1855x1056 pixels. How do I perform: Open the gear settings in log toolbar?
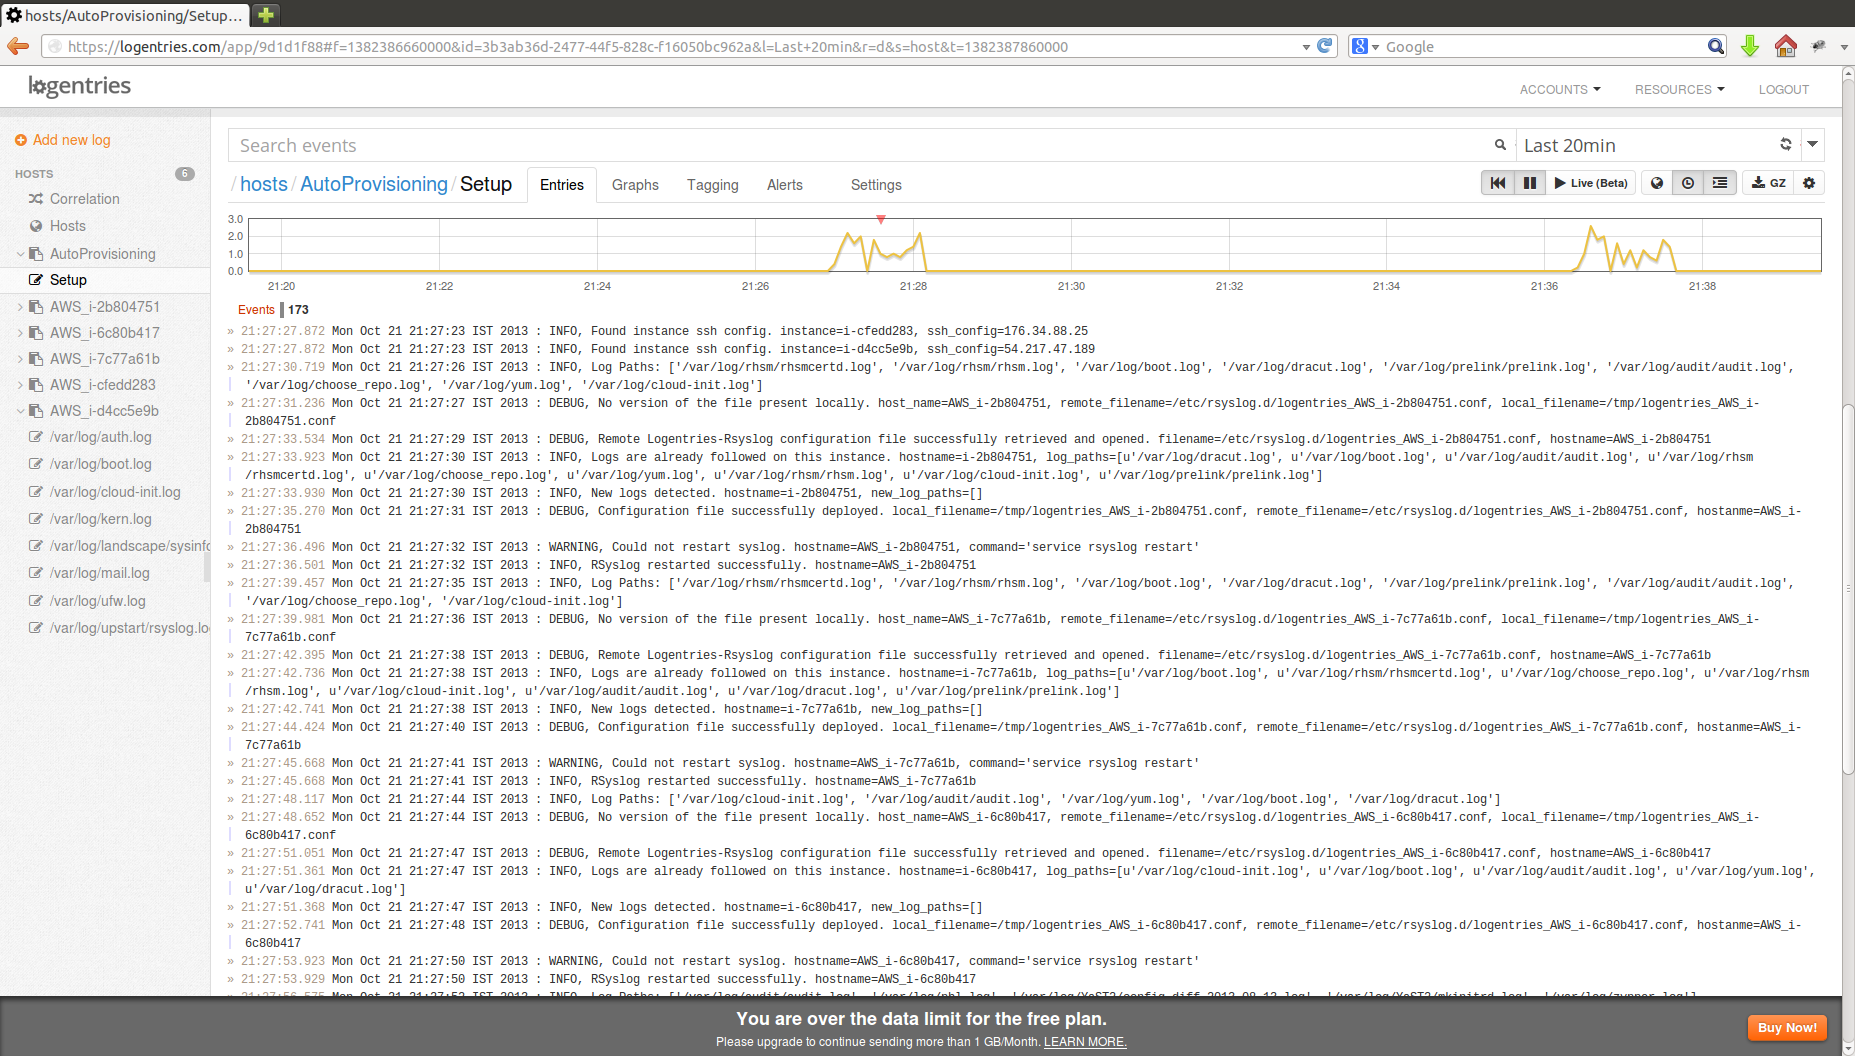(1809, 183)
